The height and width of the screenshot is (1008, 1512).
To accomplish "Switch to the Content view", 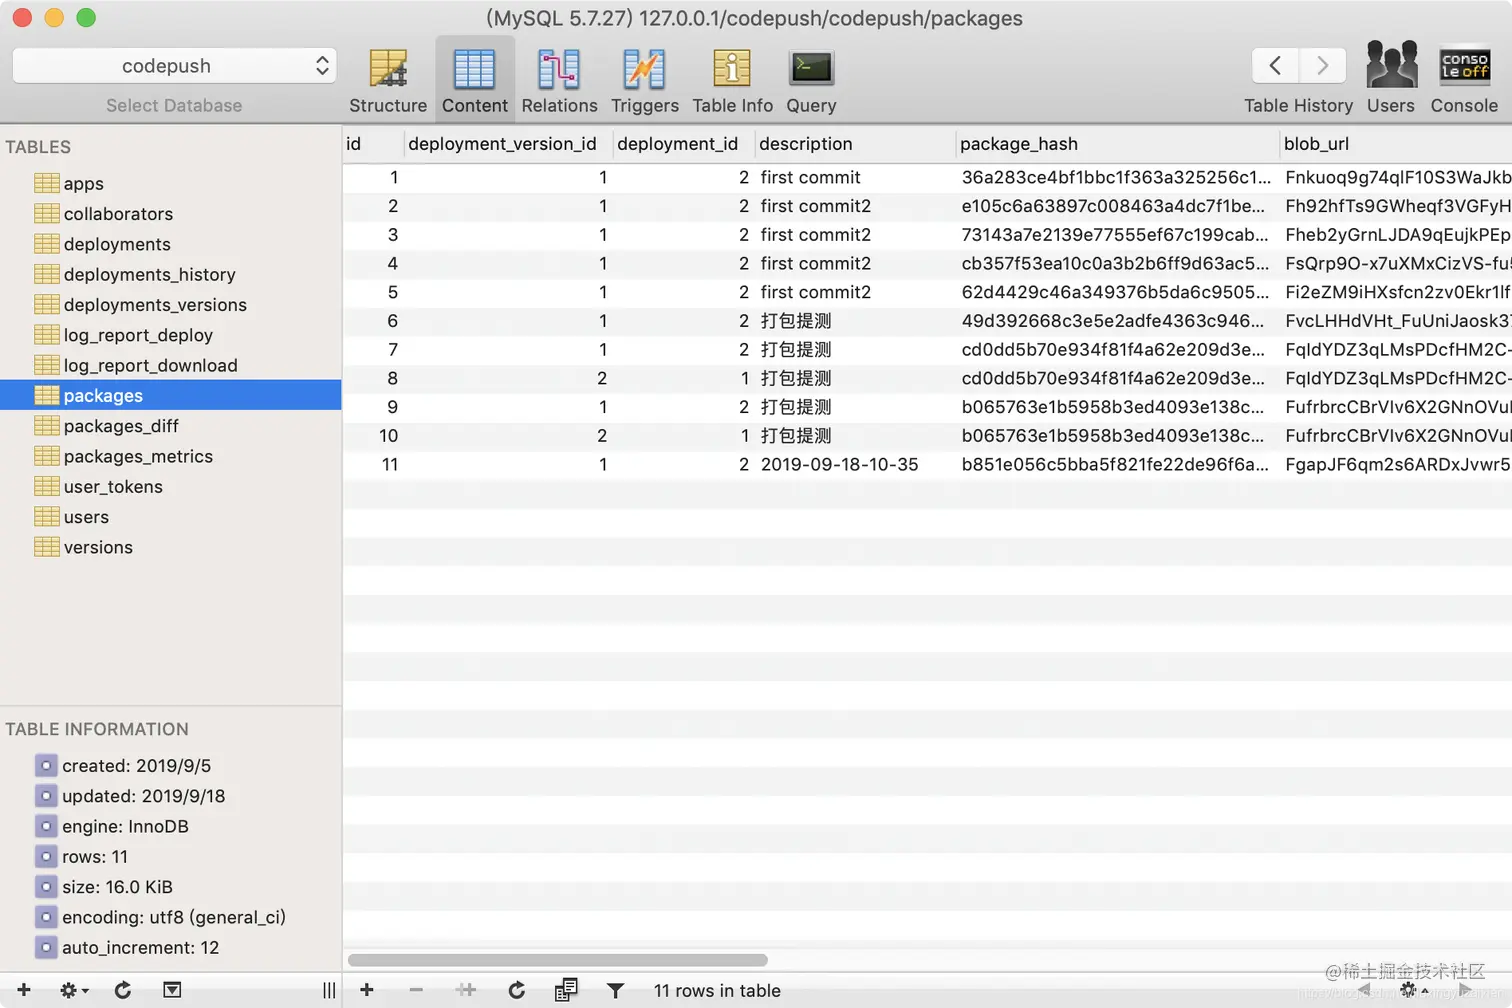I will click(x=474, y=80).
